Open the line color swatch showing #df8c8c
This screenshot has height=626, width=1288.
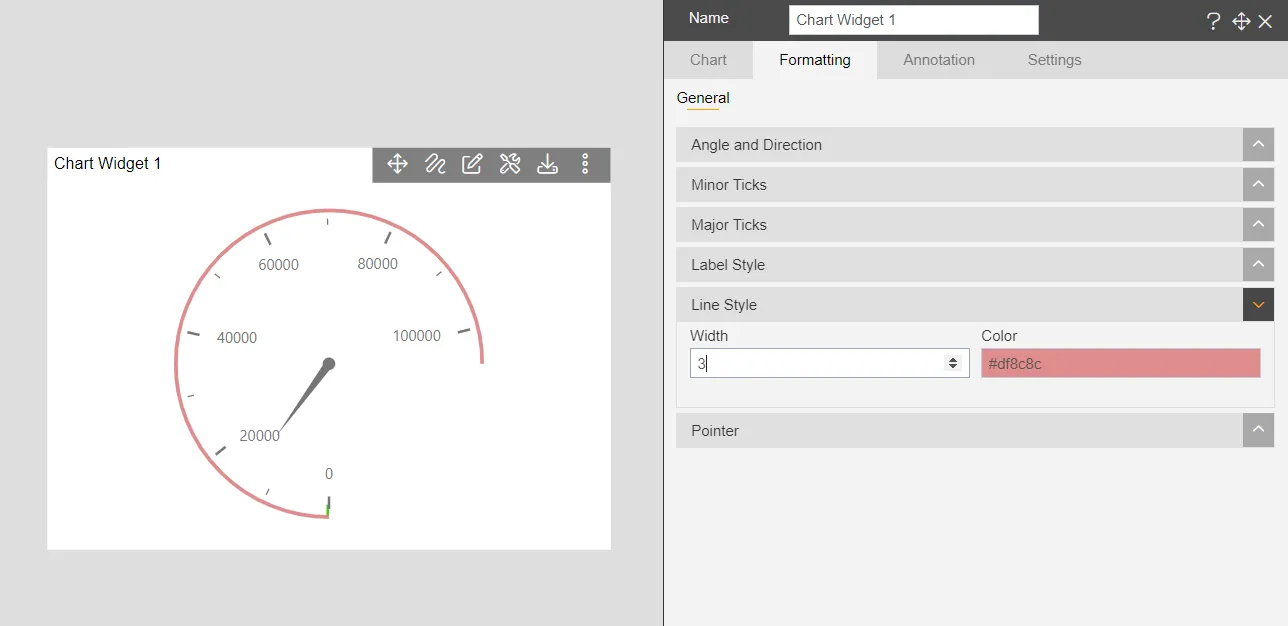point(1119,363)
